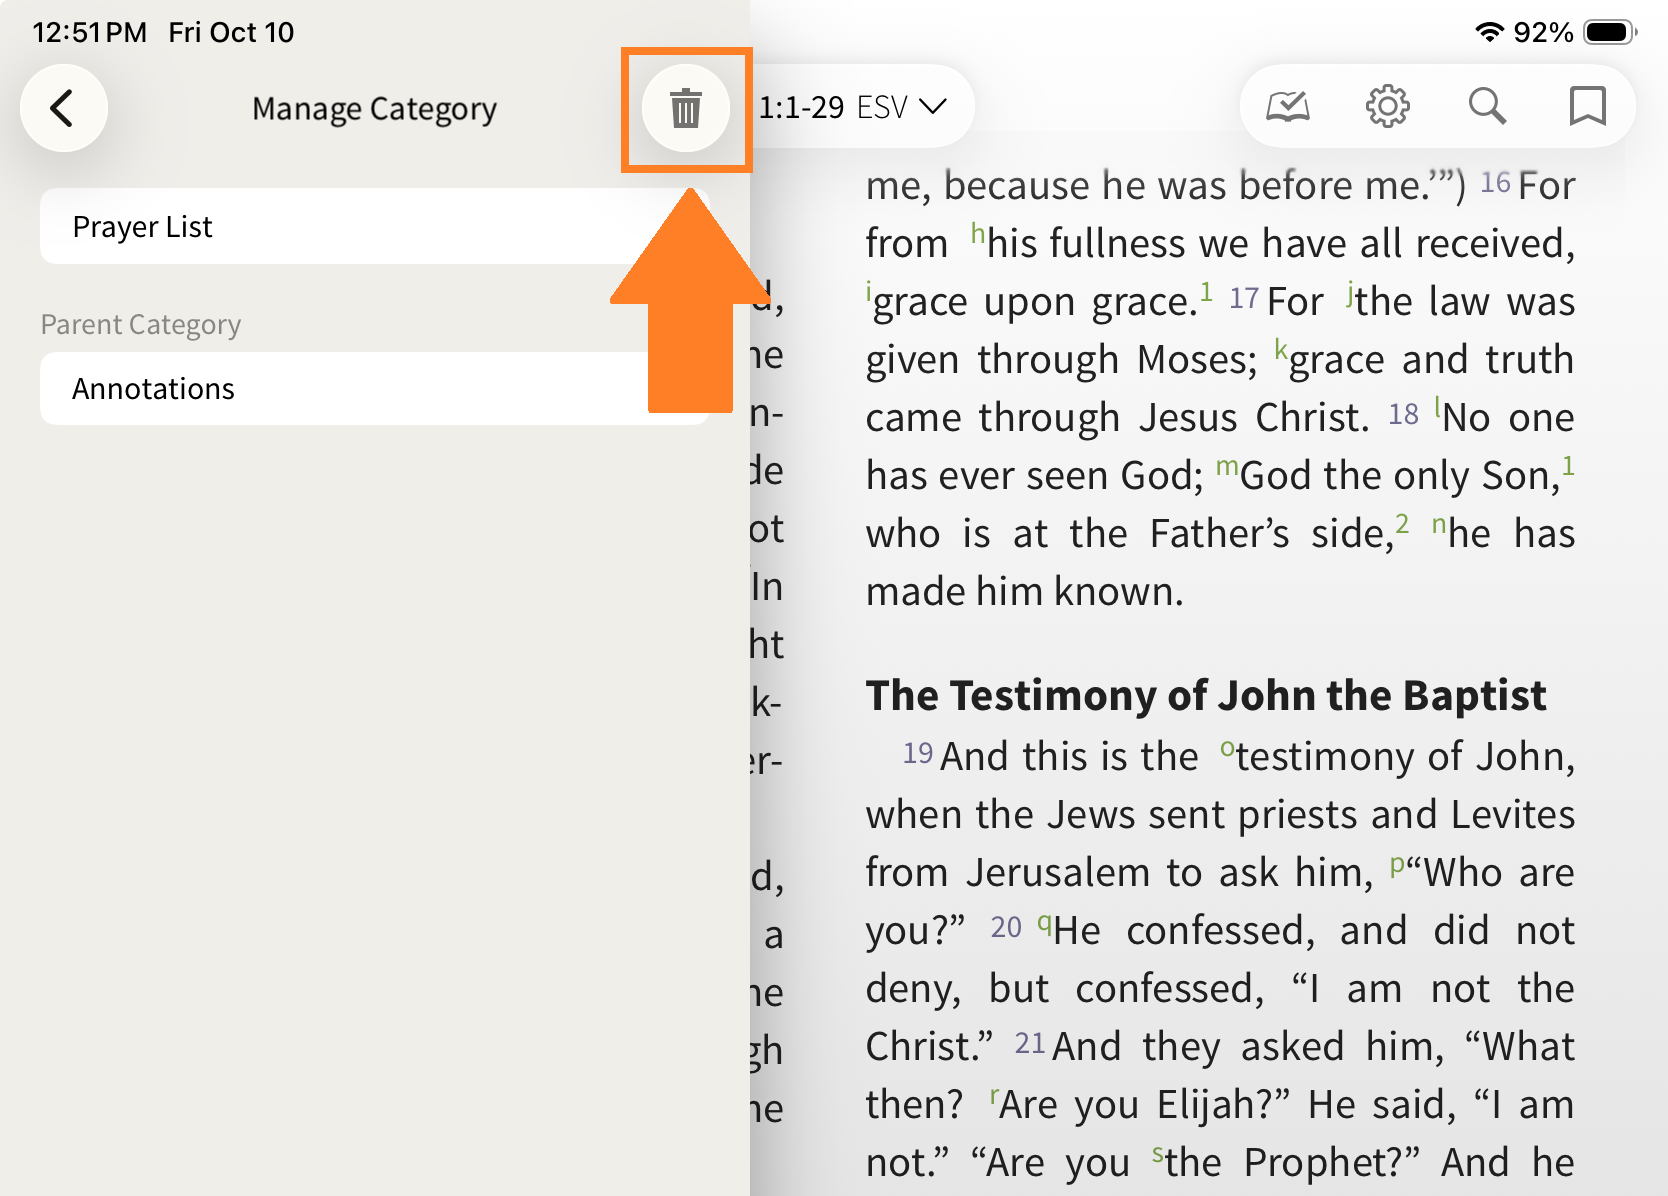Image resolution: width=1668 pixels, height=1196 pixels.
Task: Open cross-reference 'h' before 'his fullness'
Action: pos(977,234)
